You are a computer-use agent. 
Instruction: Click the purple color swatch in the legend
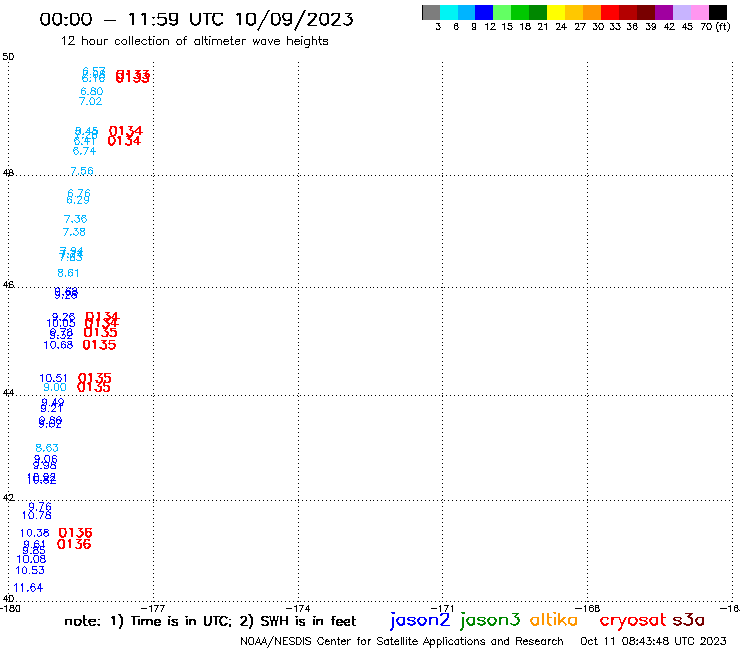pos(664,12)
